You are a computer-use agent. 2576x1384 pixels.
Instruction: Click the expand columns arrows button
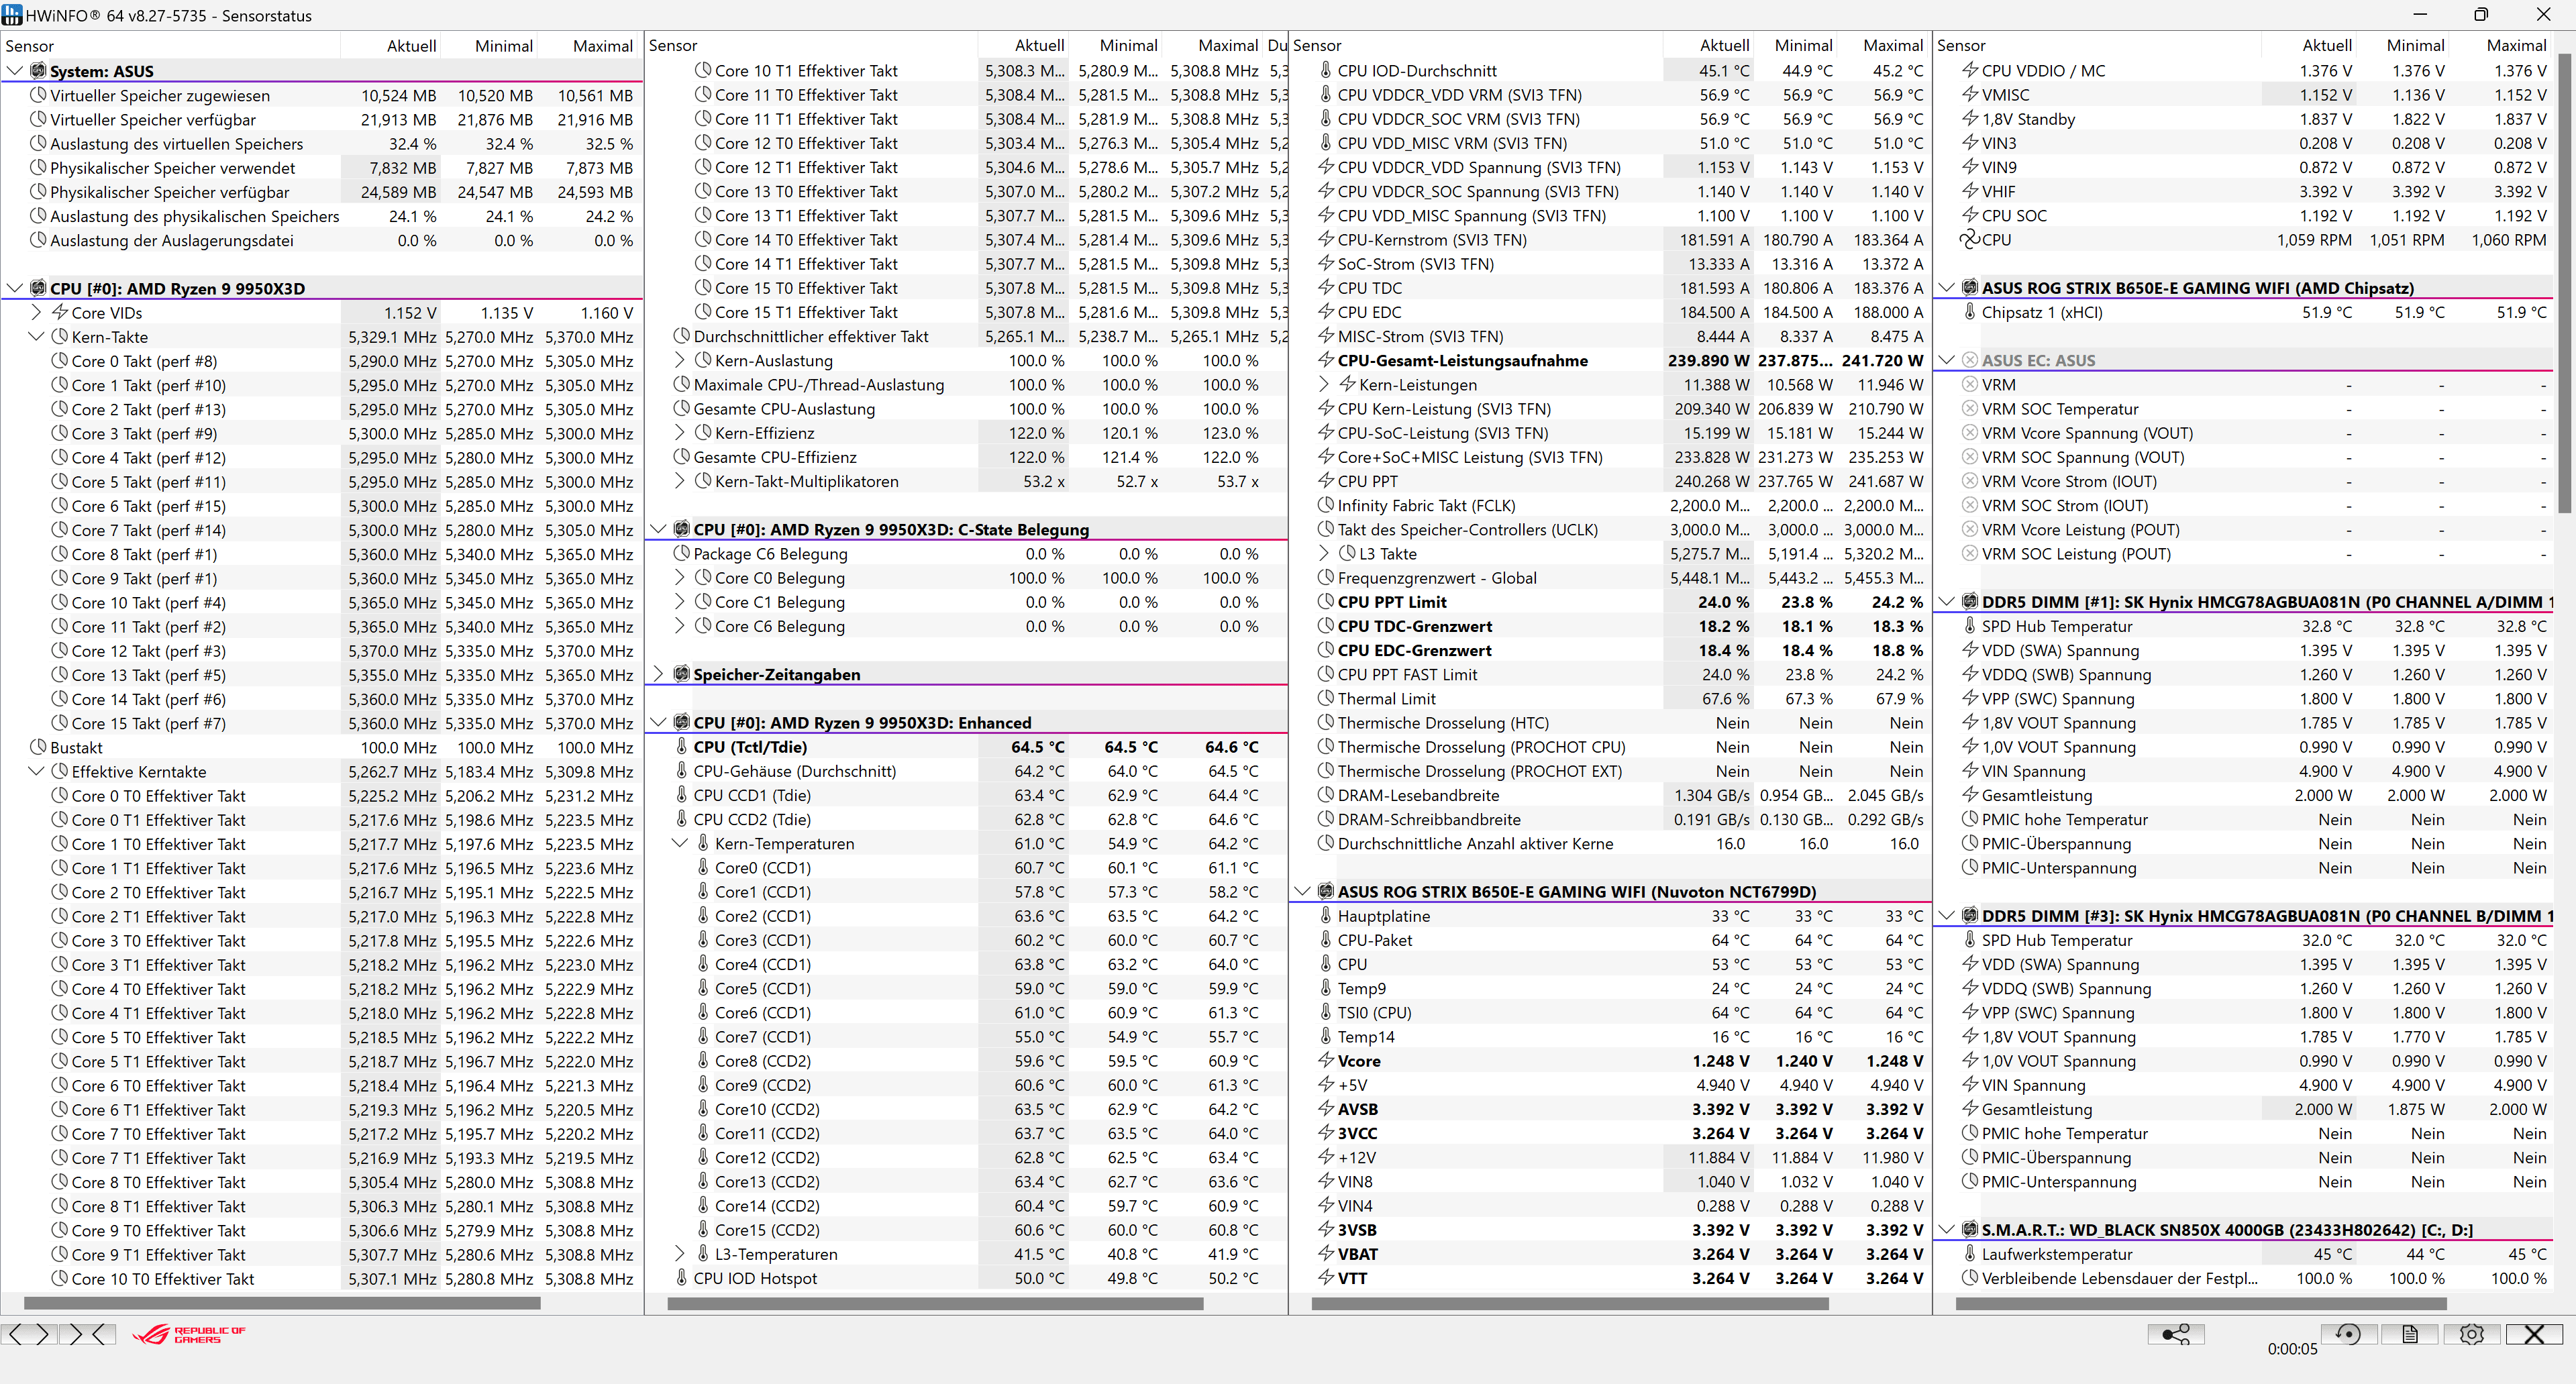pos(29,1334)
